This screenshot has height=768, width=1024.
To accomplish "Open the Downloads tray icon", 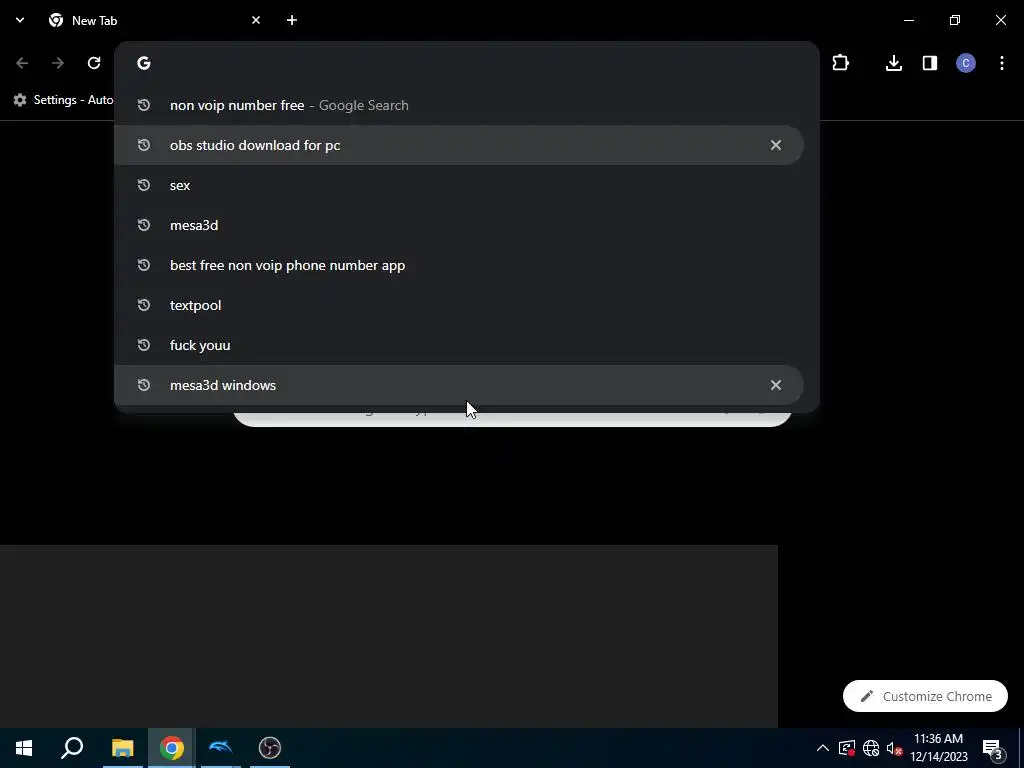I will click(894, 63).
